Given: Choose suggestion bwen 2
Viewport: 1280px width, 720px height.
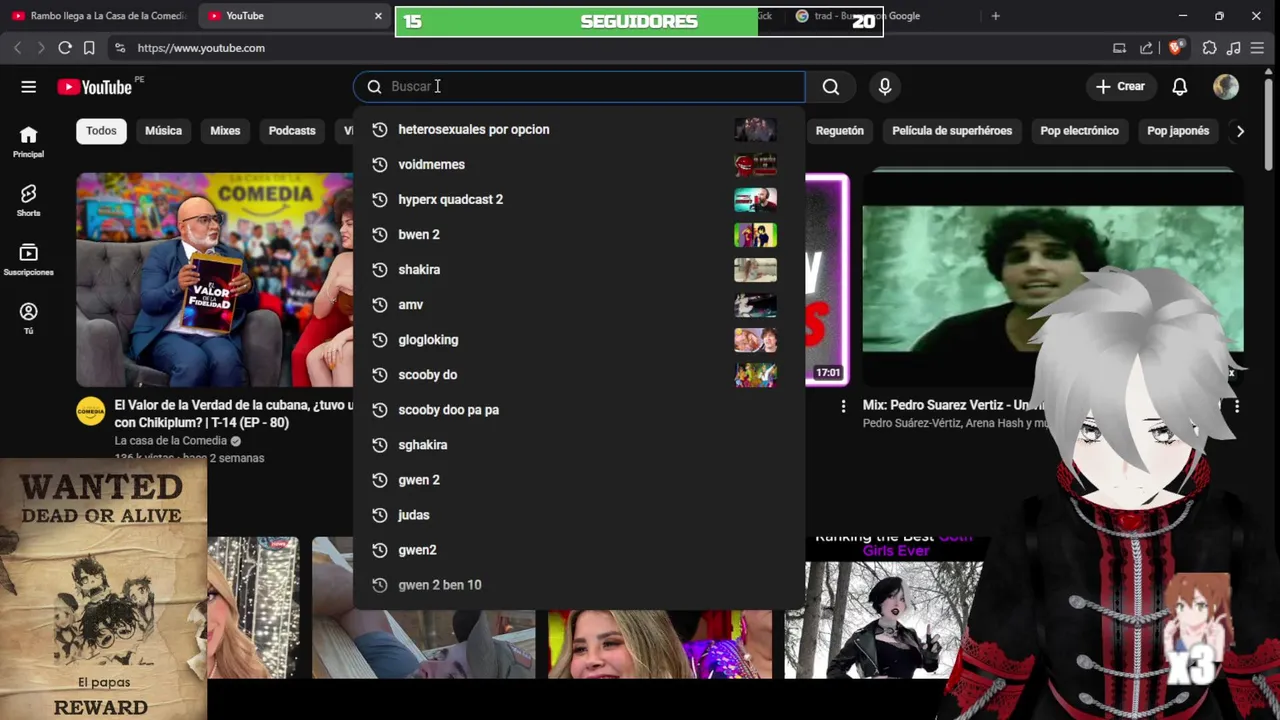Looking at the screenshot, I should [x=578, y=234].
